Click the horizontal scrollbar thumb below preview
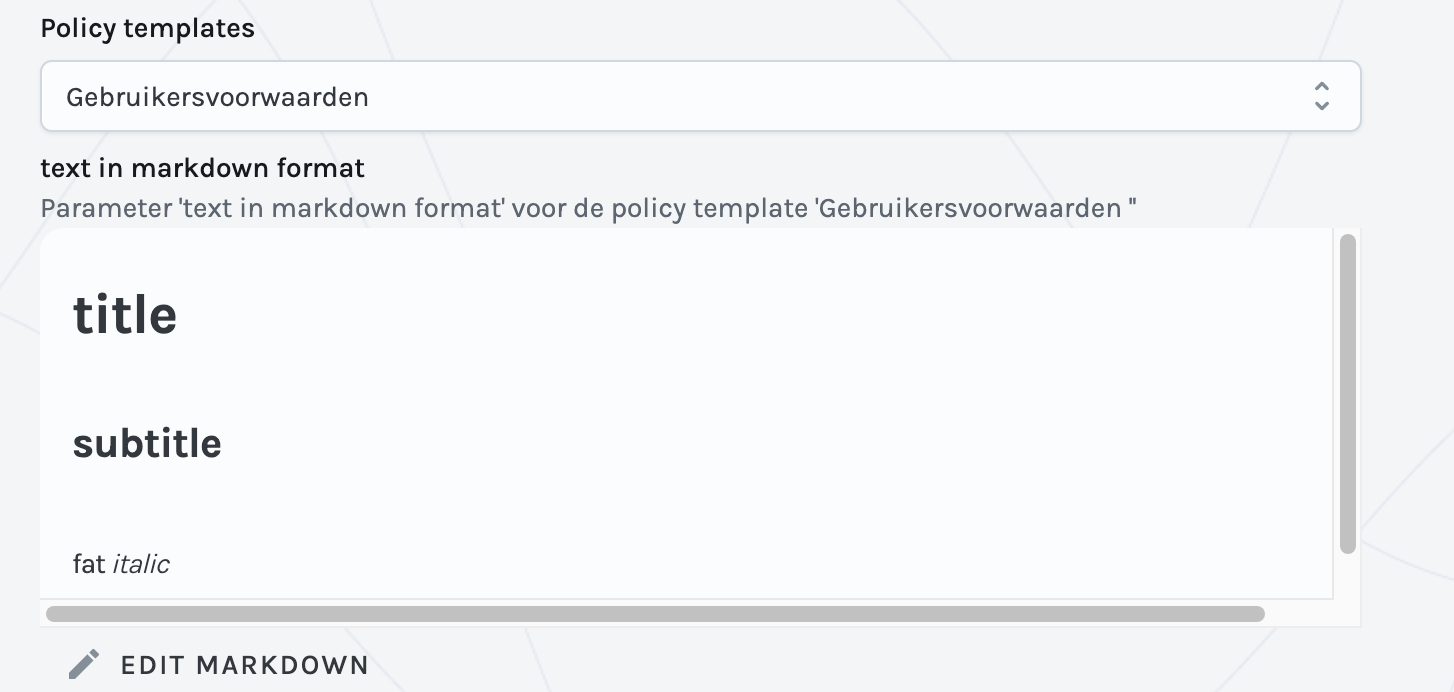This screenshot has width=1454, height=692. (x=655, y=613)
